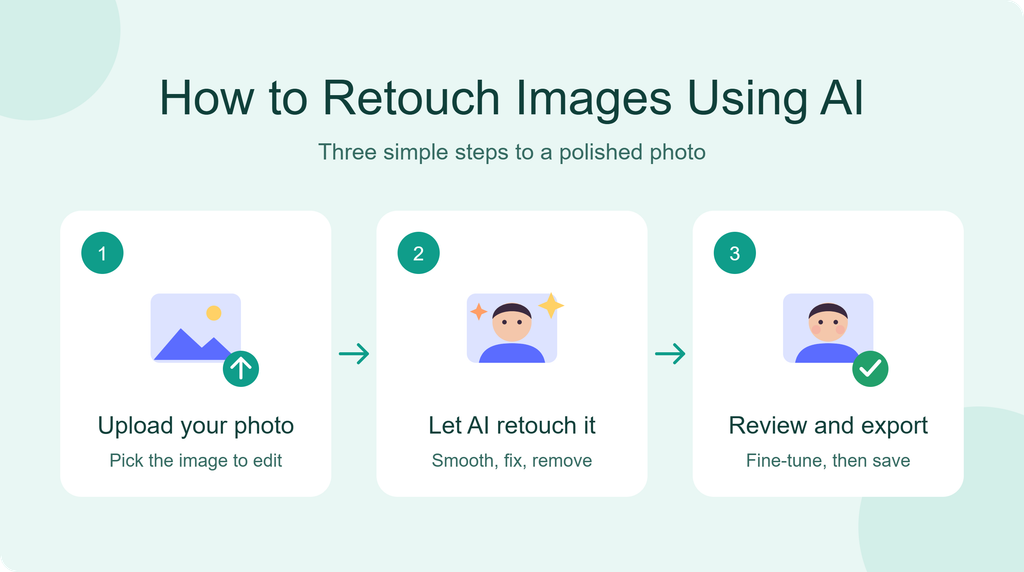Click the yellow sparkle star on portrait
The image size is (1024, 572).
click(551, 305)
